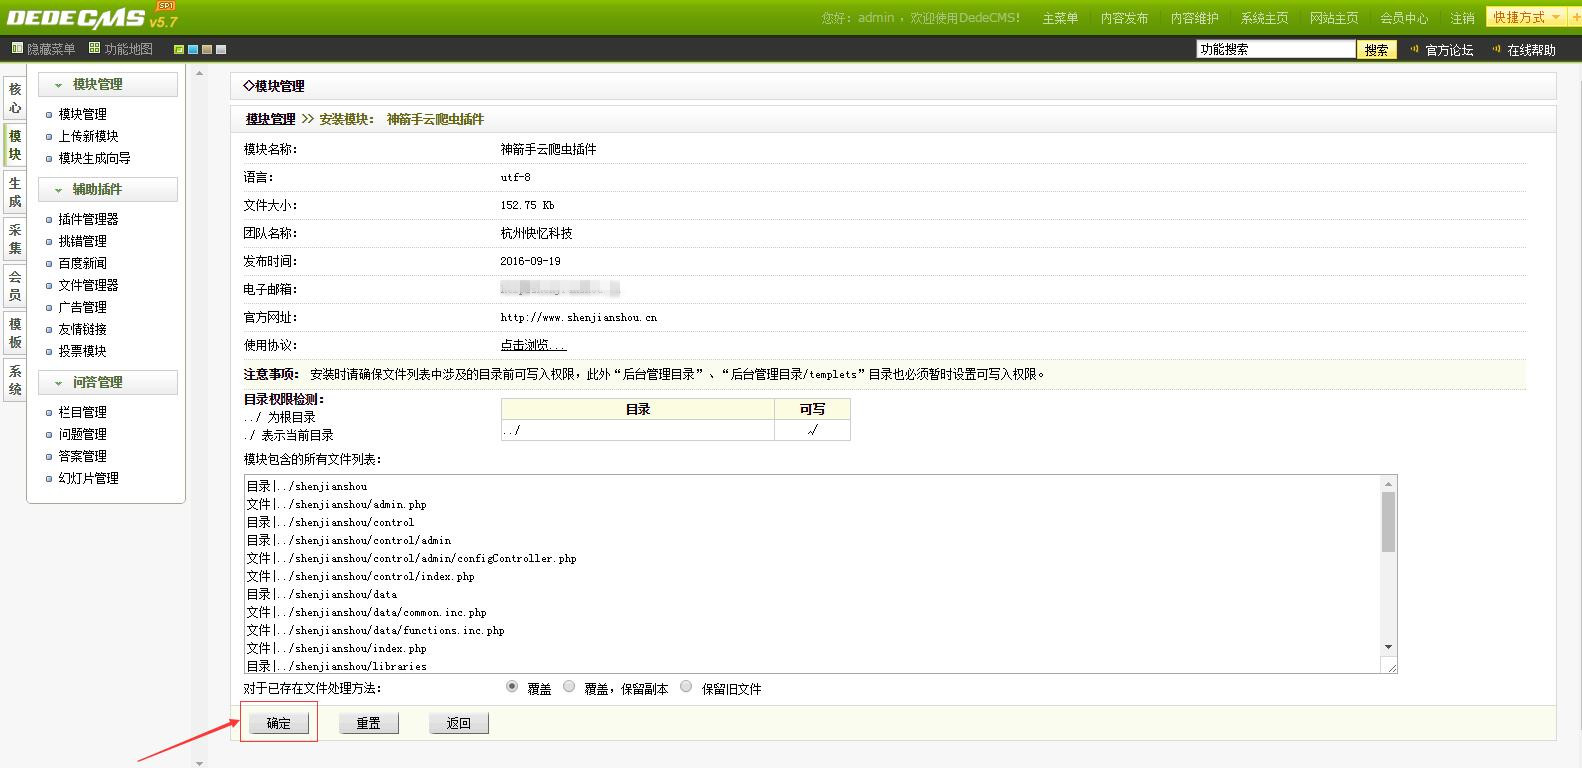Select the gray skin color swatch

click(x=221, y=49)
